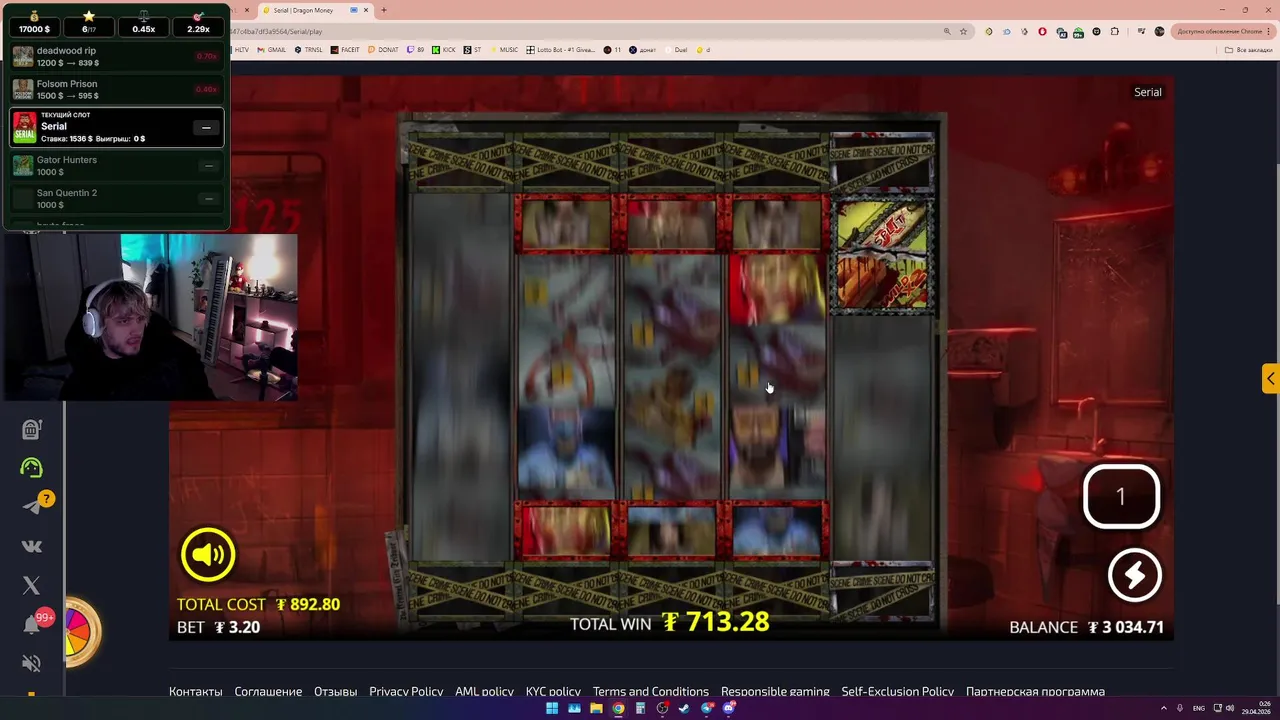Image resolution: width=1280 pixels, height=720 pixels.
Task: Click the zoom magnifier in address bar
Action: click(947, 31)
